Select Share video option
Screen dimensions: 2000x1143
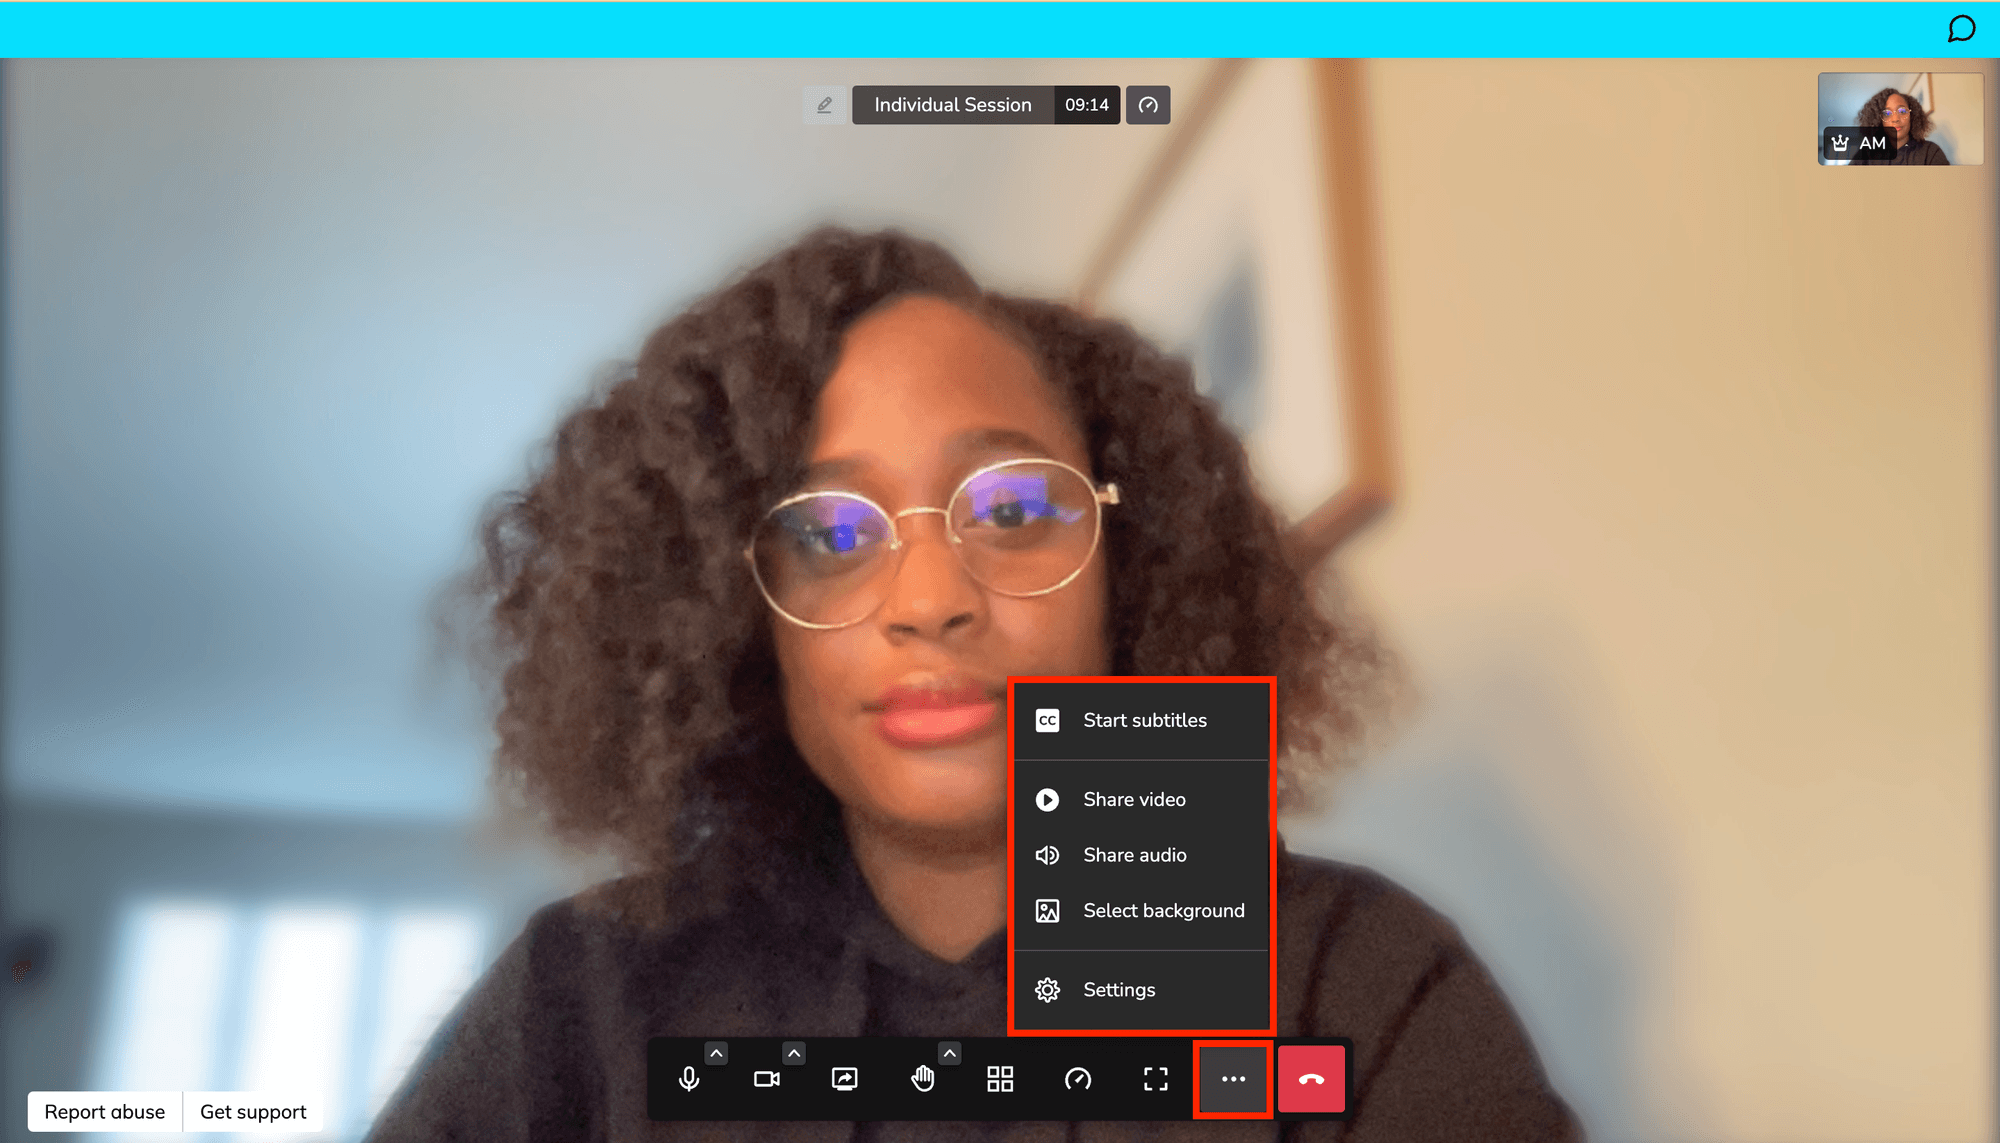coord(1133,799)
